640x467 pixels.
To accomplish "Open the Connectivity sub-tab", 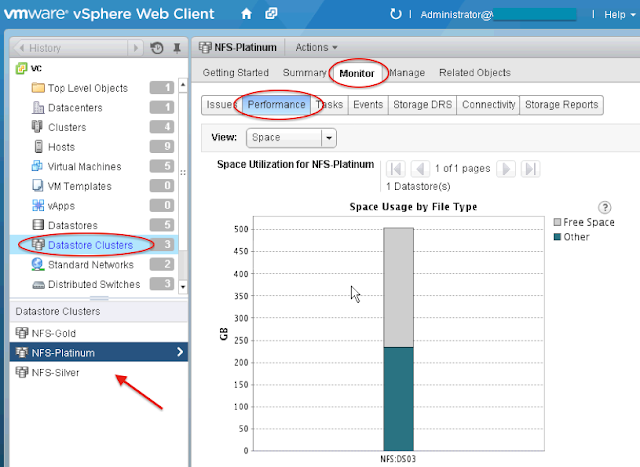I will (x=488, y=105).
